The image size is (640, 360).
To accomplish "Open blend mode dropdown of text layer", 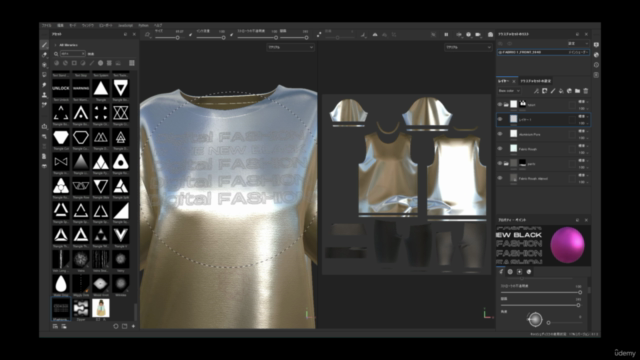I will click(583, 102).
